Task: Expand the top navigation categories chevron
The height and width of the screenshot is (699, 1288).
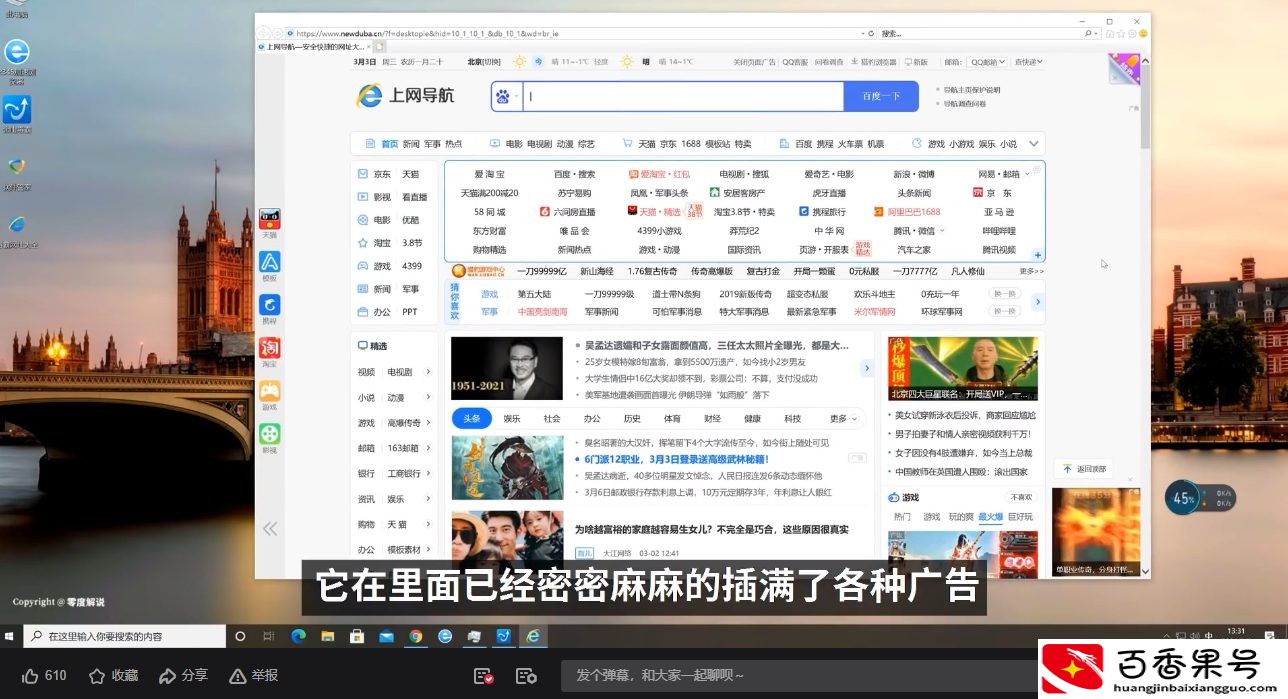Action: [1035, 143]
